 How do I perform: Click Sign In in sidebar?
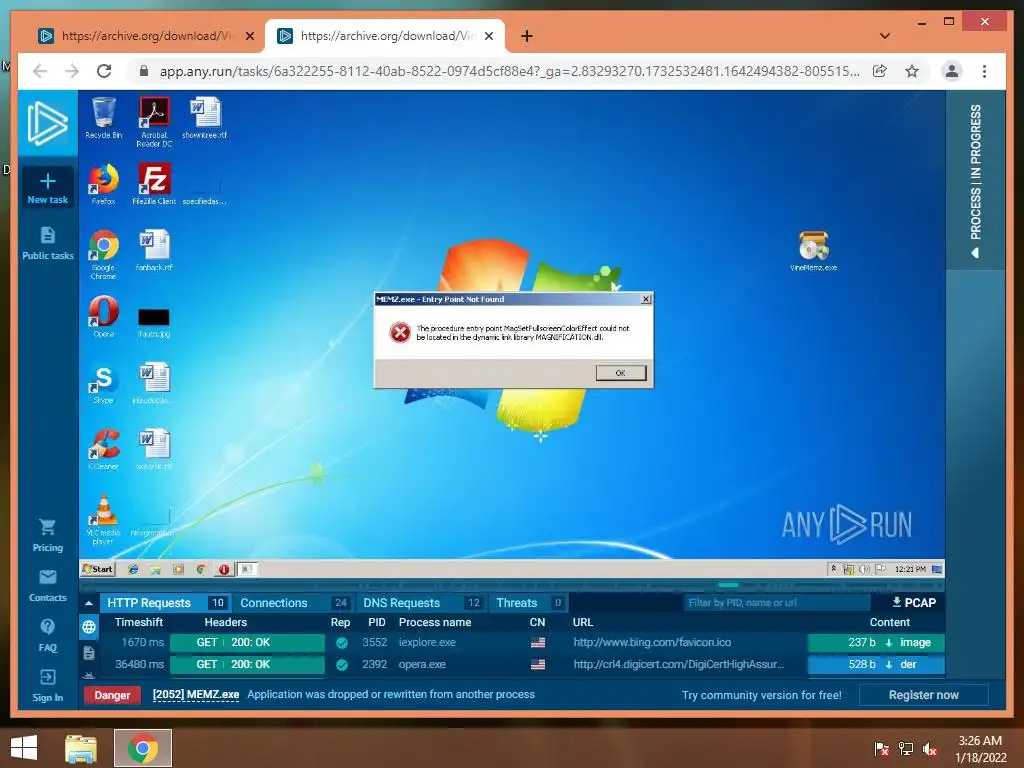click(x=48, y=686)
